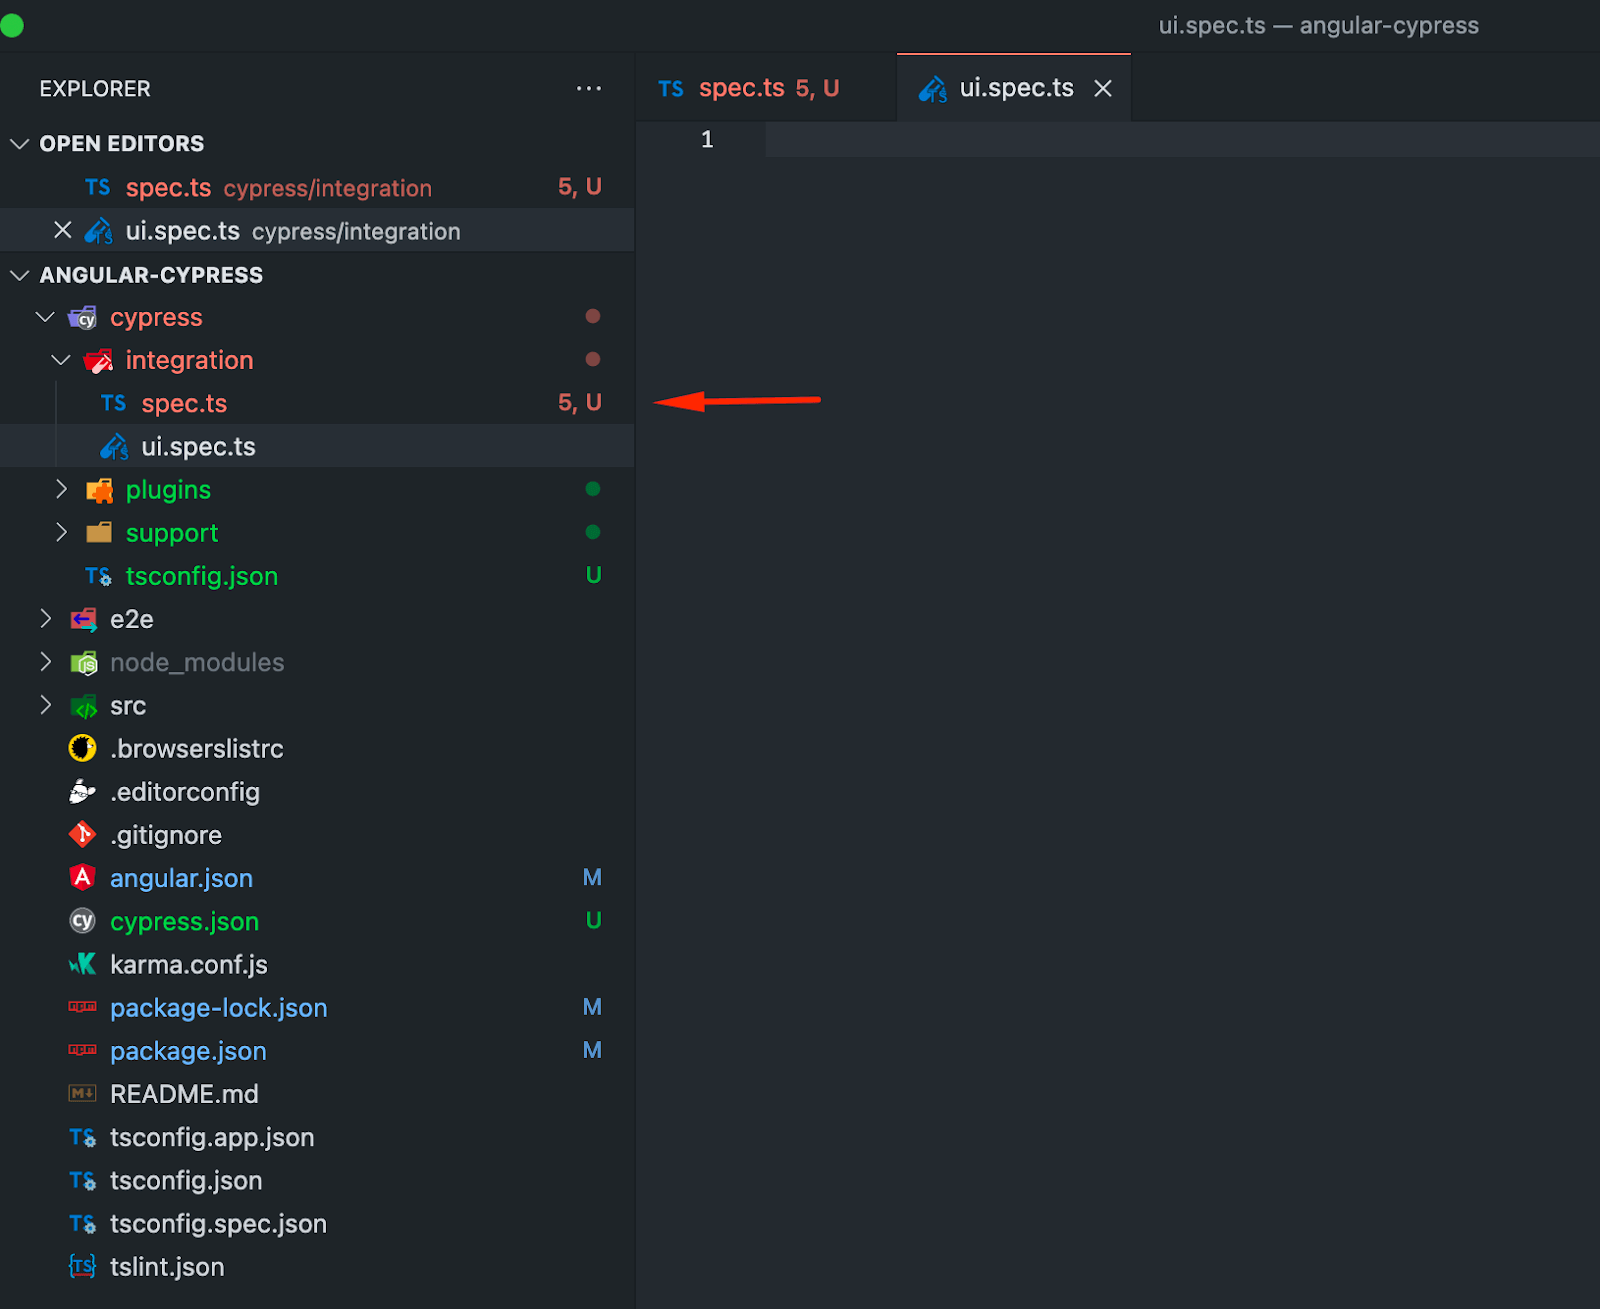Click the support folder icon
The image size is (1600, 1309).
coord(99,532)
